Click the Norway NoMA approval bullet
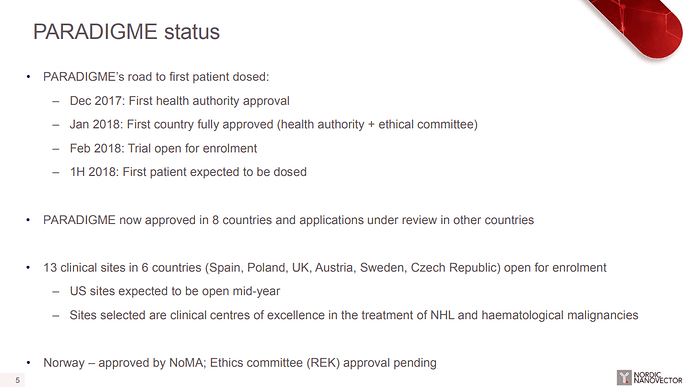Screen dimensions: 690x392 coord(240,363)
